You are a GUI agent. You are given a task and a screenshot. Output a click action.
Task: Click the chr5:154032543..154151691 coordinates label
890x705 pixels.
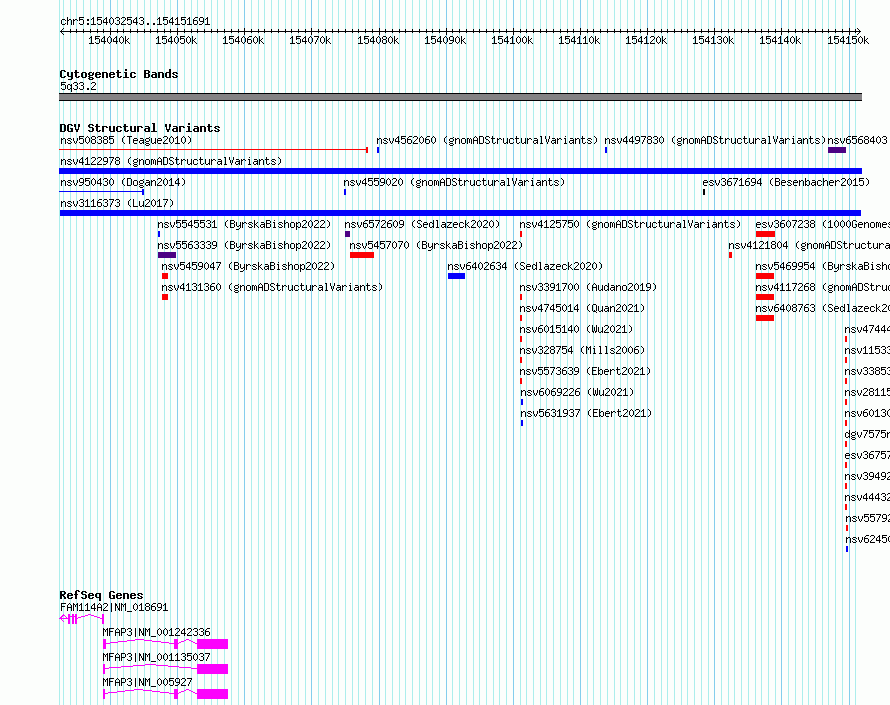[135, 21]
